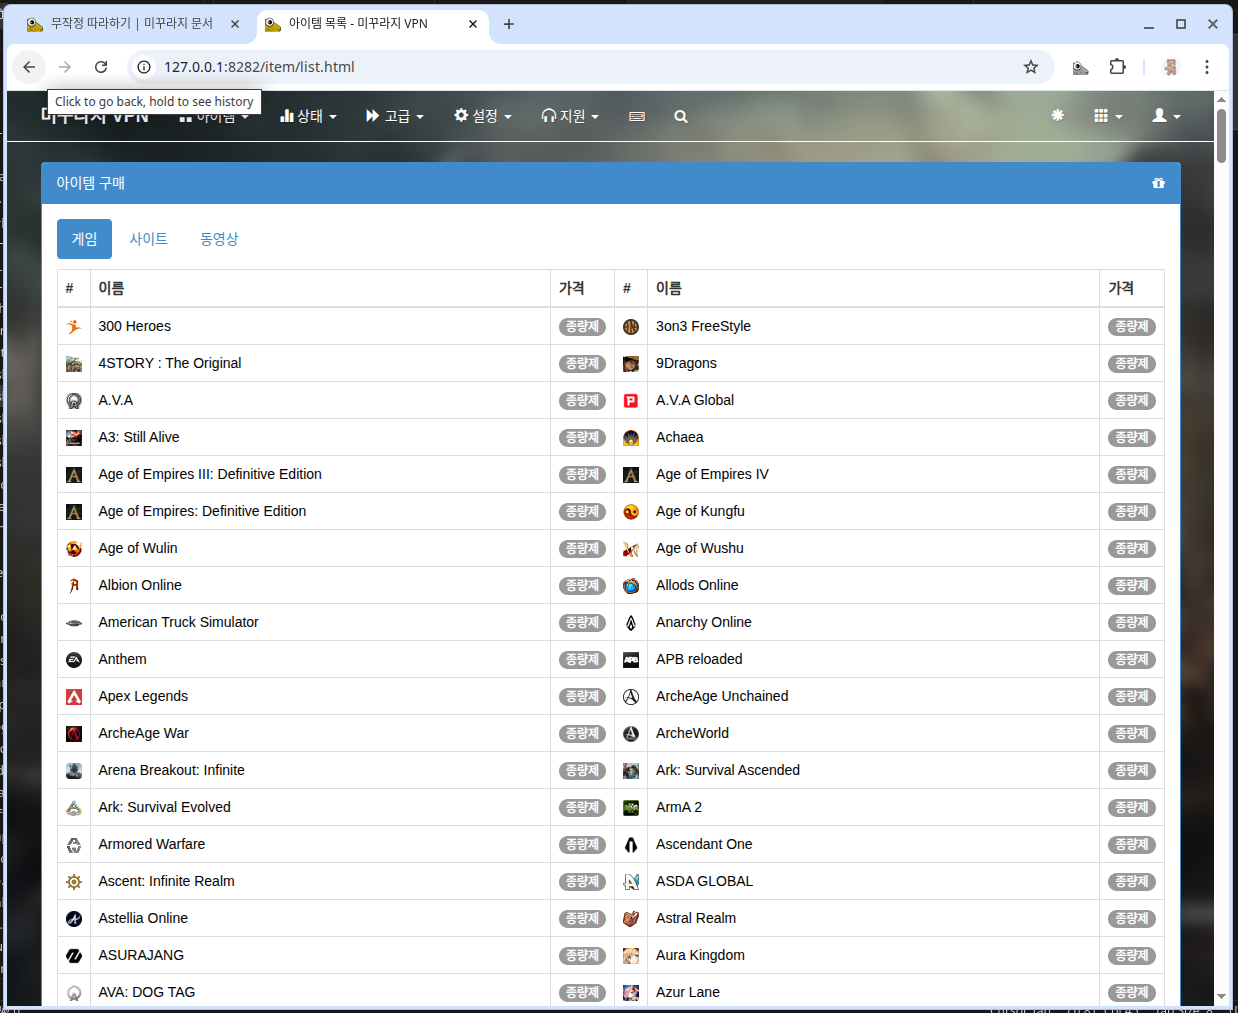This screenshot has height=1013, width=1238.
Task: Expand the grid apps dropdown
Action: 1108,116
